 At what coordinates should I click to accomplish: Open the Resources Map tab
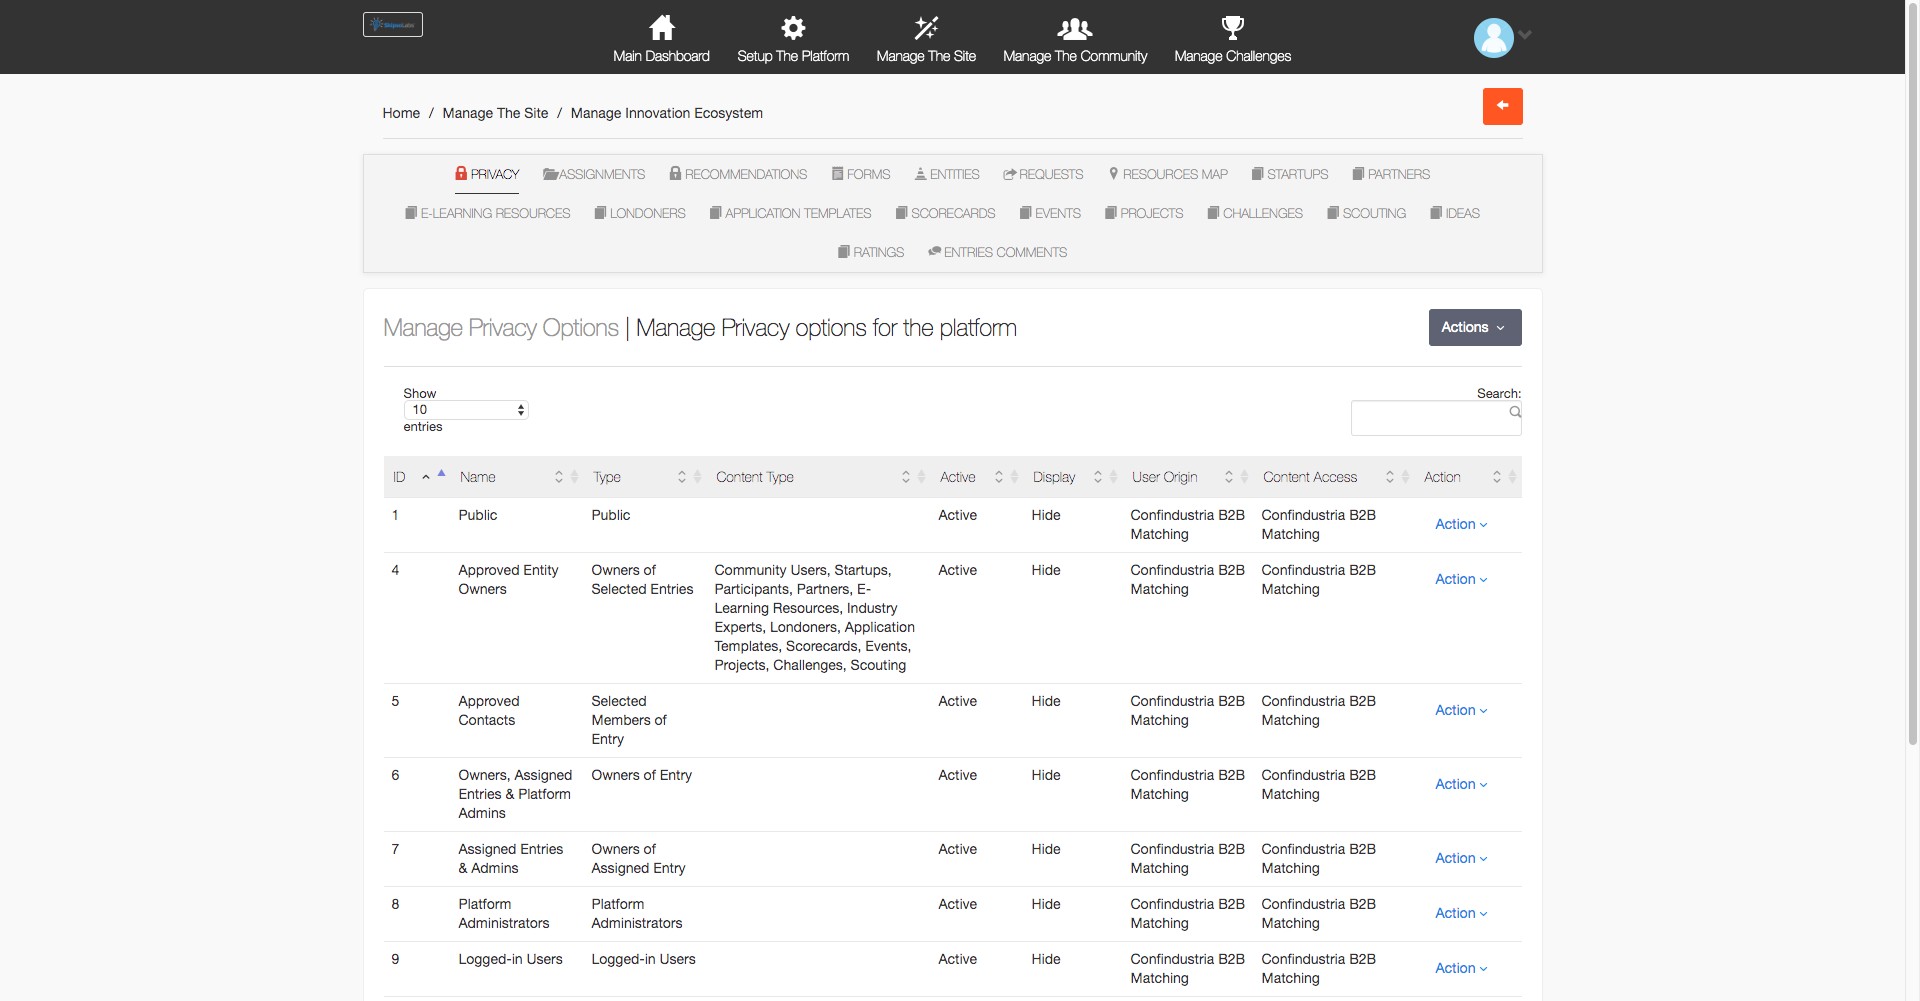(x=1168, y=174)
